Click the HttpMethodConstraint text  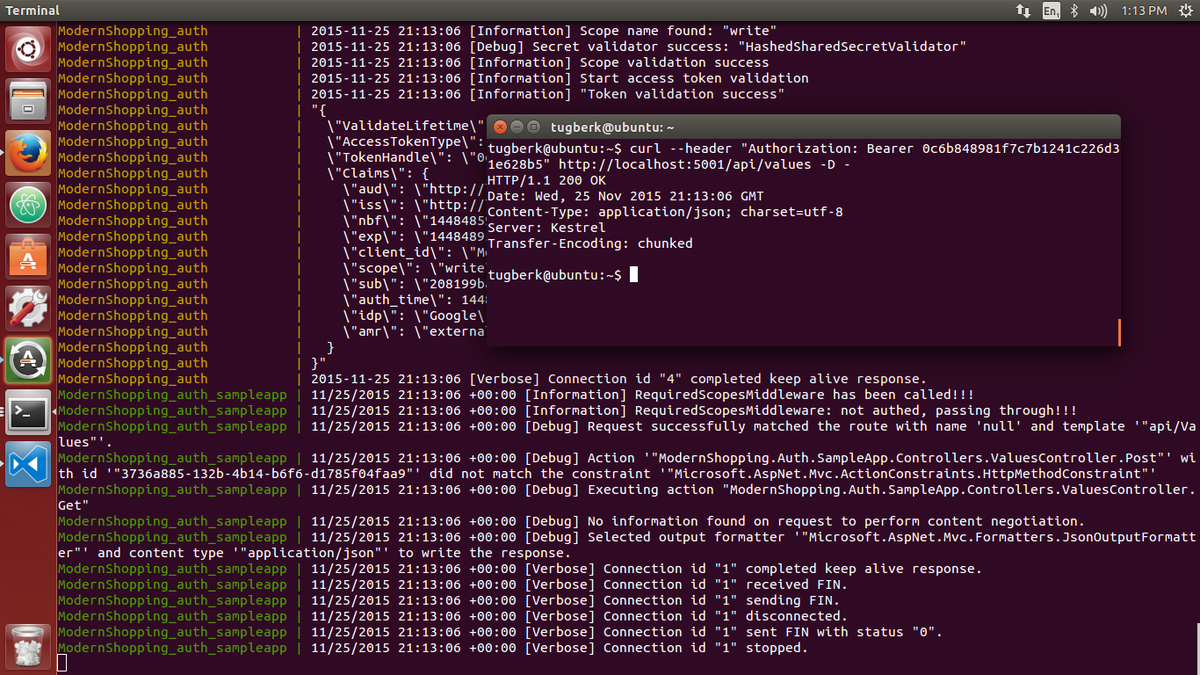pyautogui.click(x=909, y=474)
